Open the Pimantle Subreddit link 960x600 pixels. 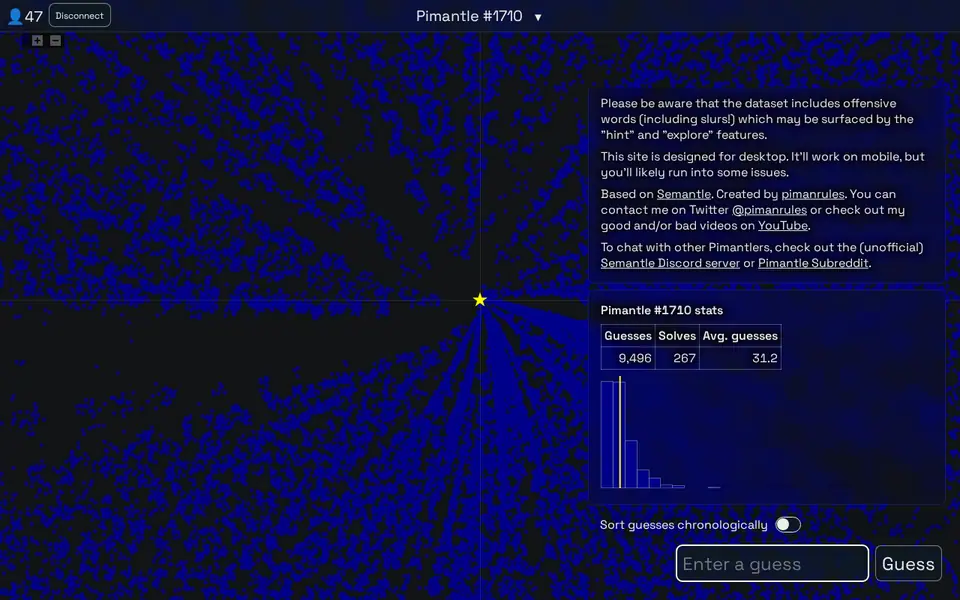(813, 263)
